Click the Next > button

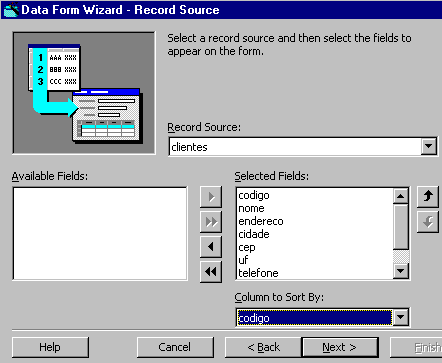(x=340, y=347)
